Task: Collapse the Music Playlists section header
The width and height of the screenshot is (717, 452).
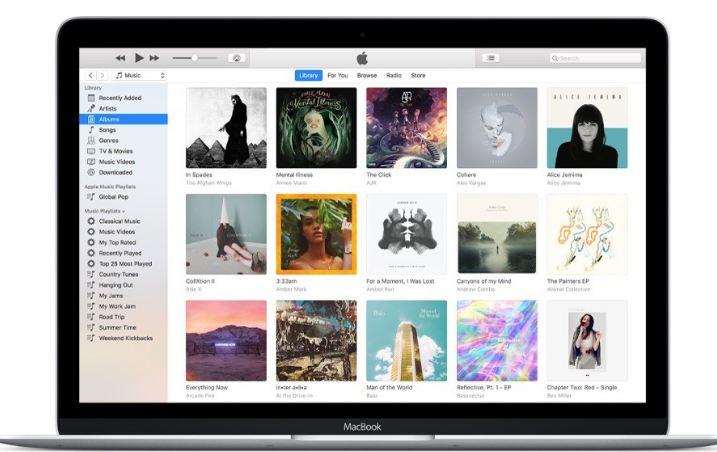Action: tap(105, 211)
